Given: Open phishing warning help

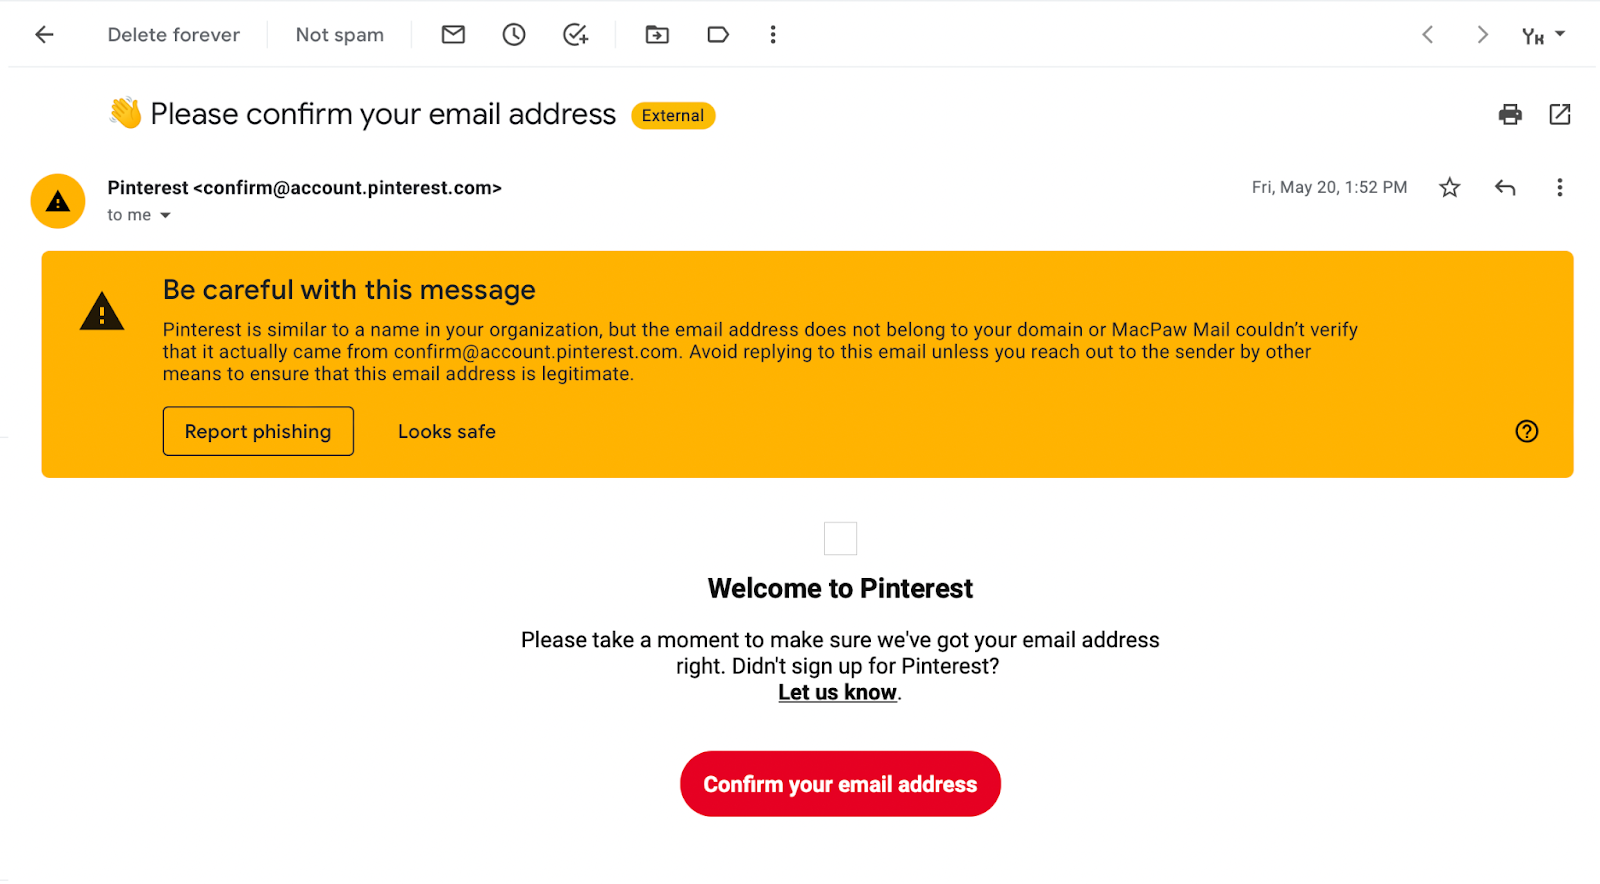Looking at the screenshot, I should [x=1526, y=431].
